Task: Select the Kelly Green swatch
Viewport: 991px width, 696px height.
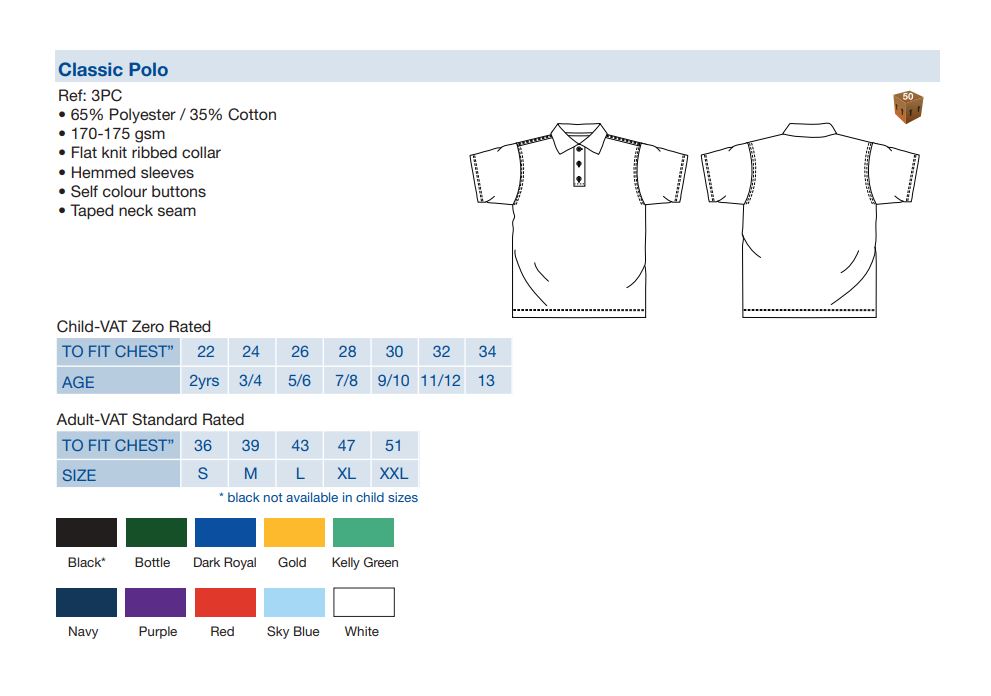Action: [x=363, y=532]
